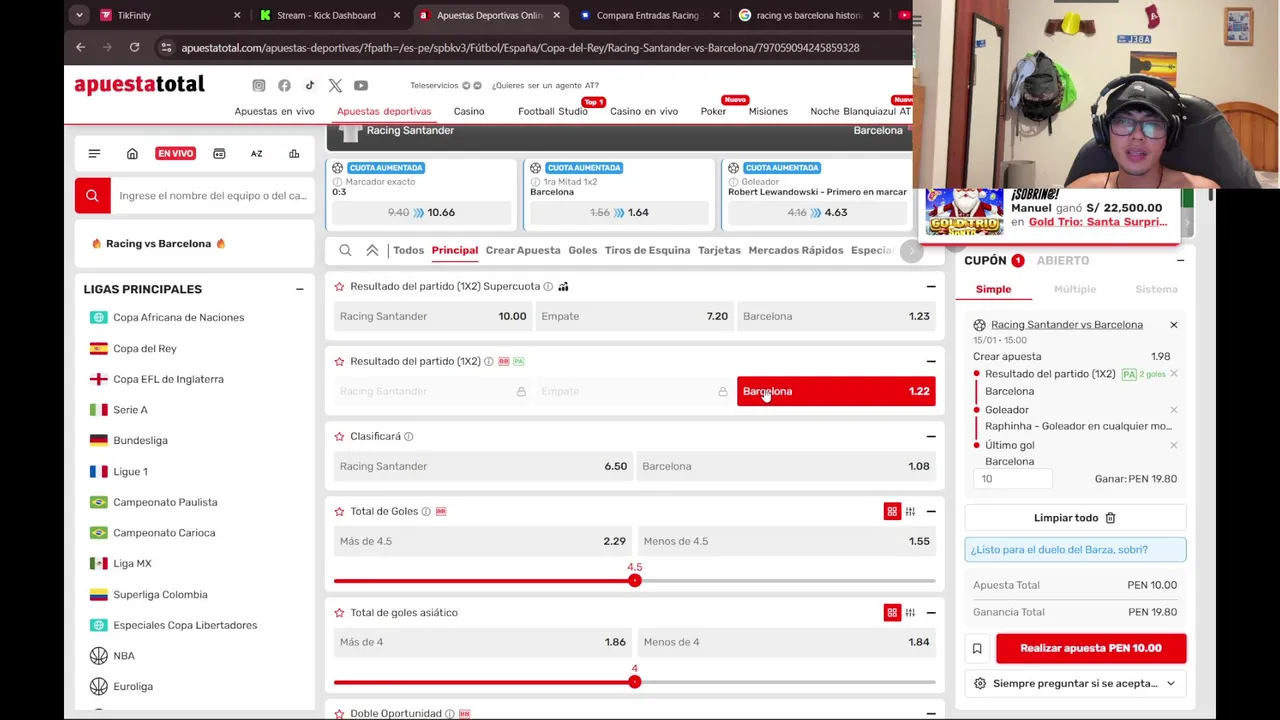This screenshot has width=1280, height=720.
Task: Click the team search input field
Action: (212, 195)
